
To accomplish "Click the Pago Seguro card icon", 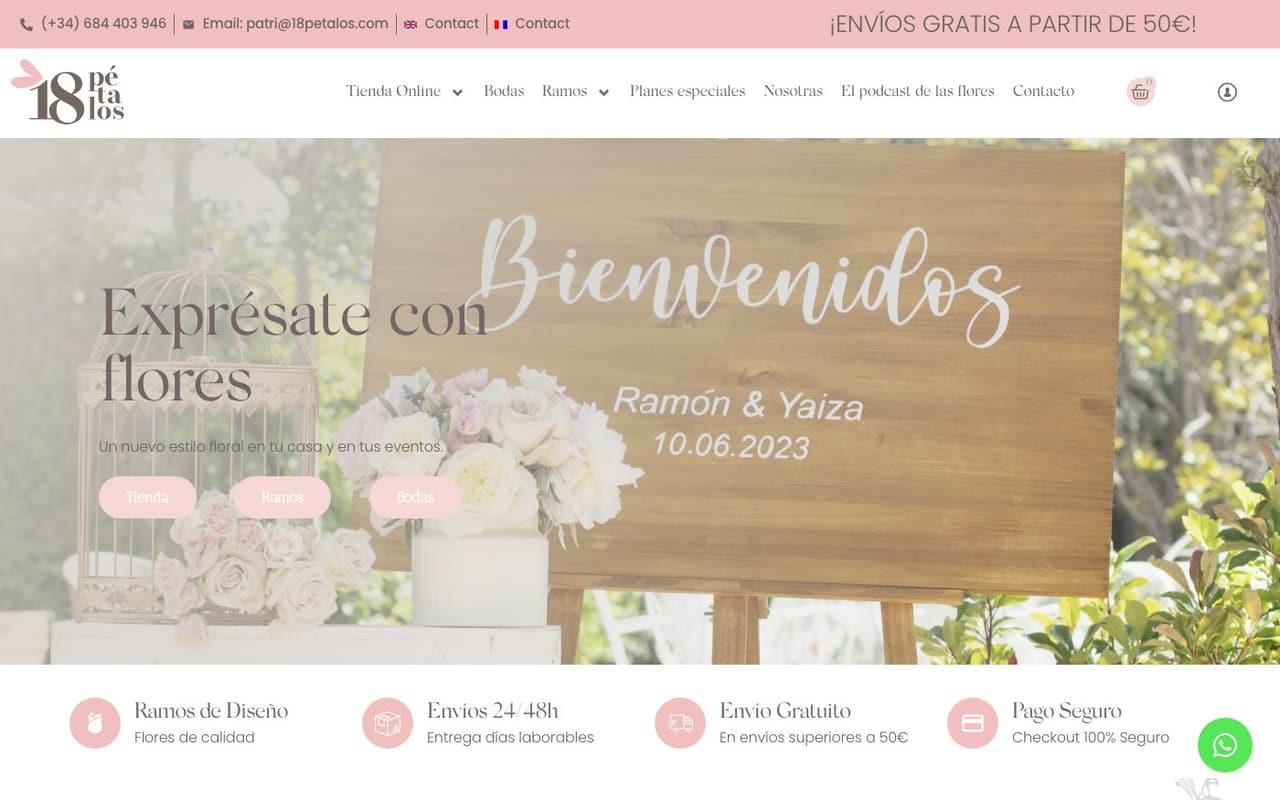I will click(973, 723).
